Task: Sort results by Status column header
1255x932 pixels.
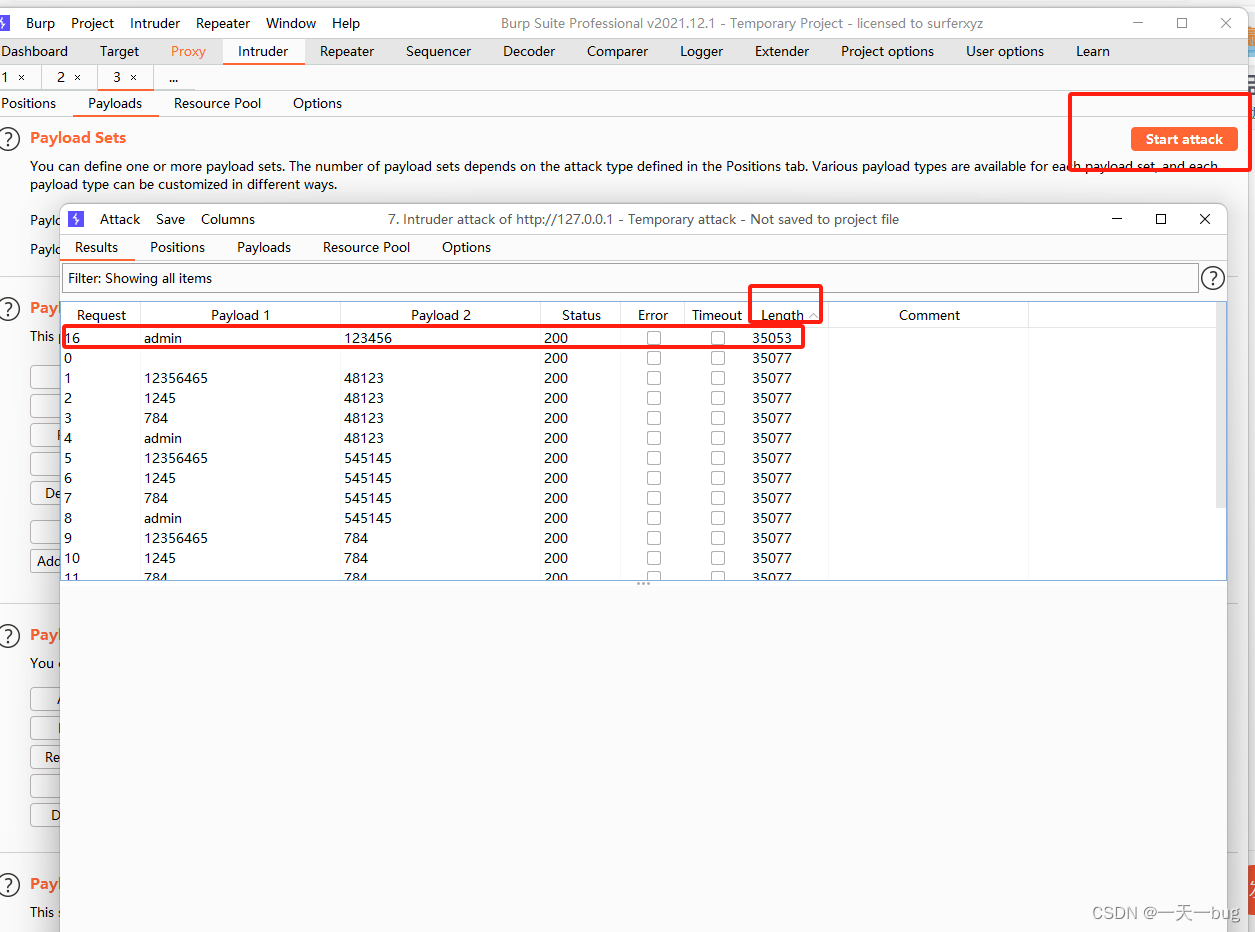Action: [581, 315]
